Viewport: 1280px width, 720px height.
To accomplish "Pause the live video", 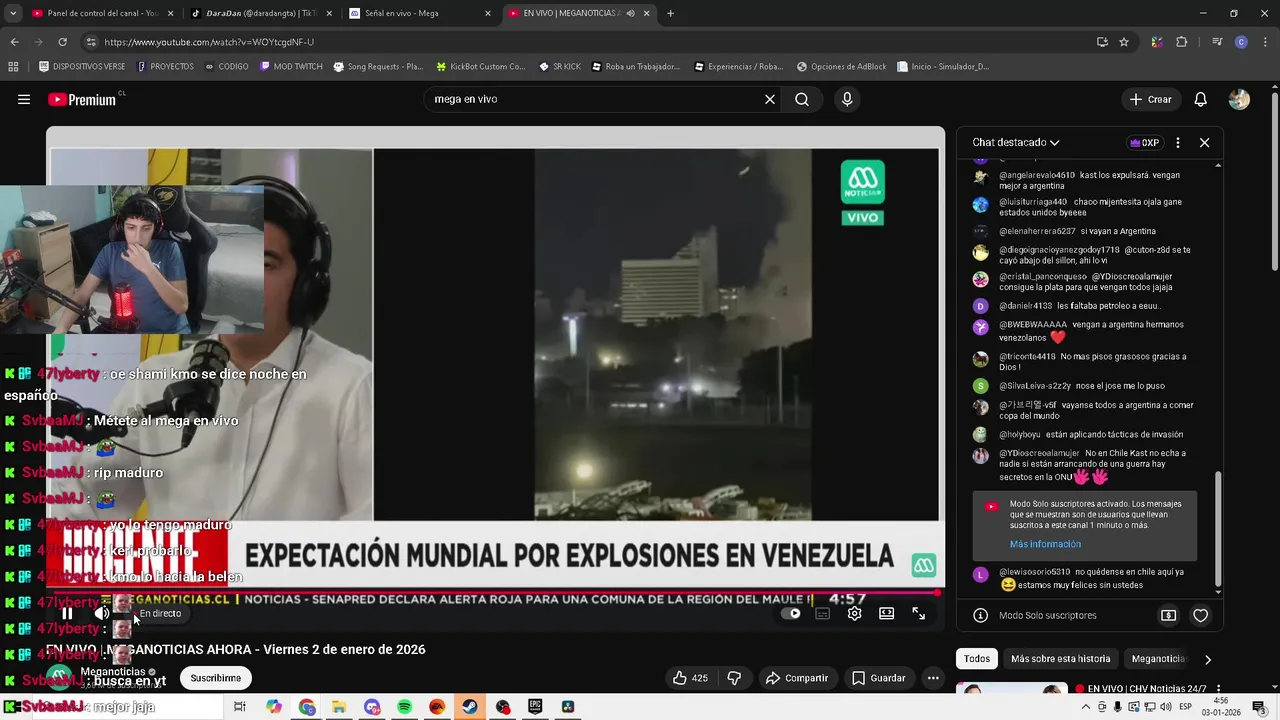I will [x=67, y=613].
